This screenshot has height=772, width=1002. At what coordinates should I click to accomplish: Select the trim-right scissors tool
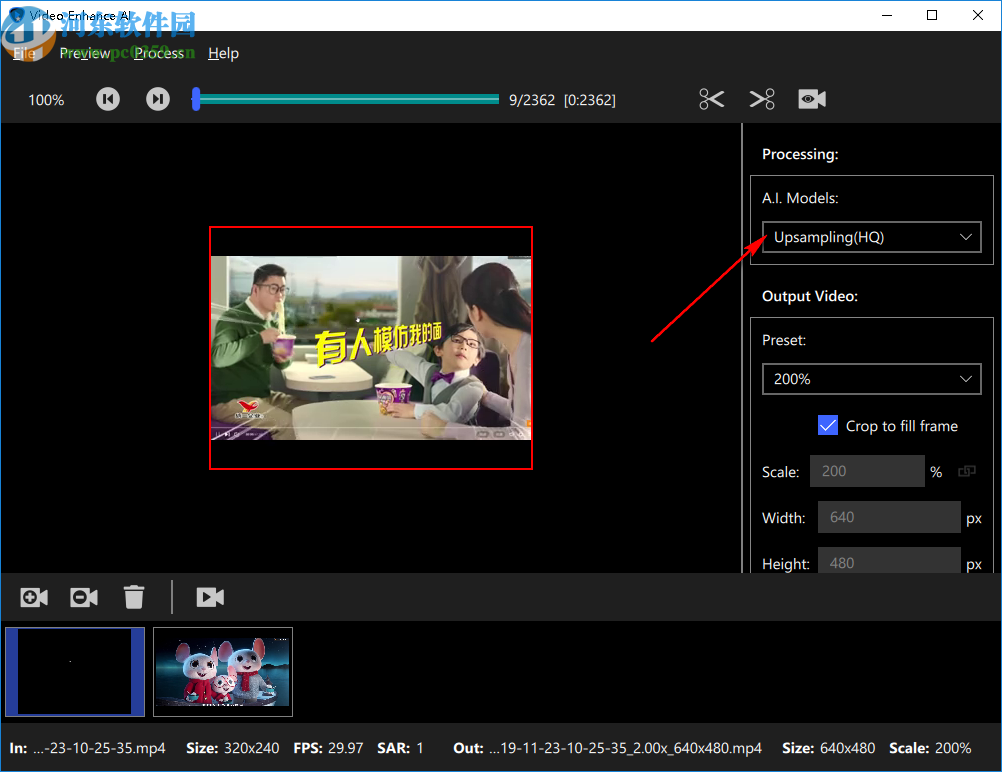(761, 98)
